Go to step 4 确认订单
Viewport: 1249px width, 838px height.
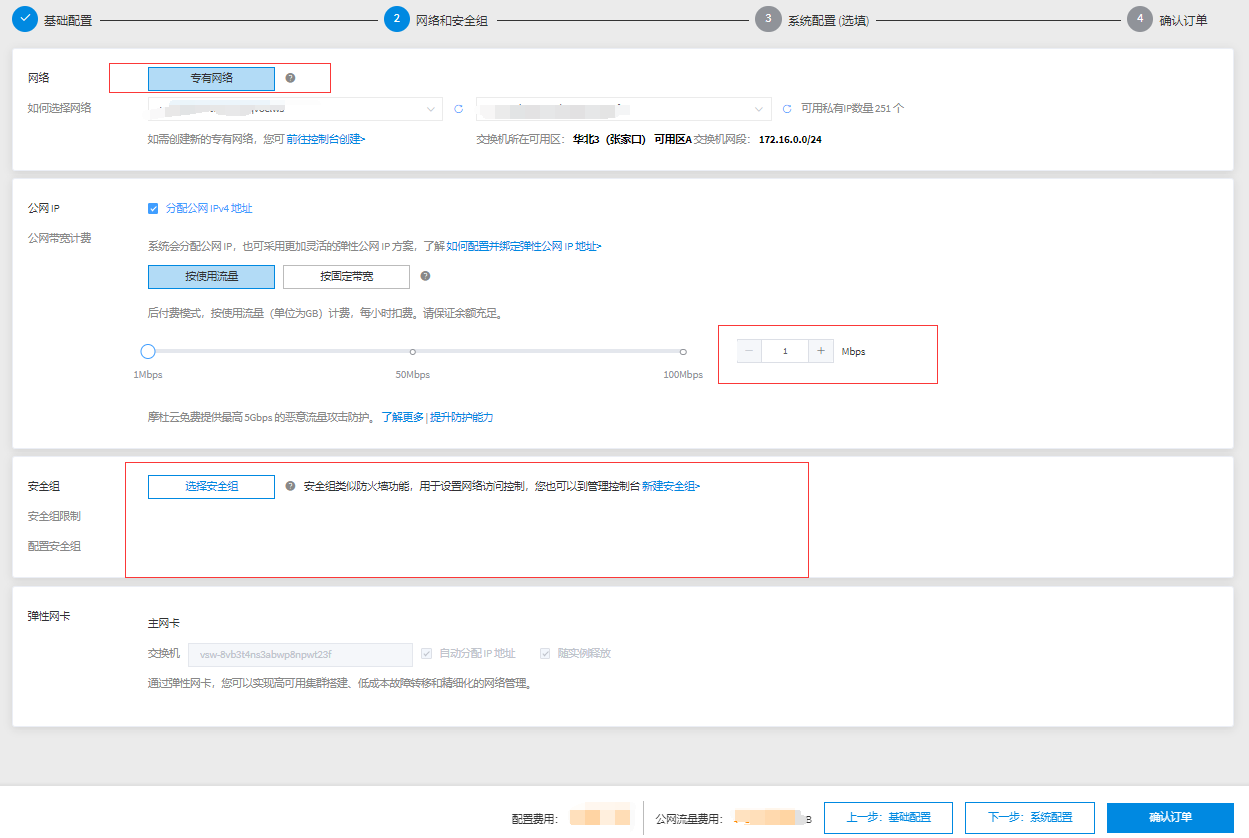pos(1140,19)
